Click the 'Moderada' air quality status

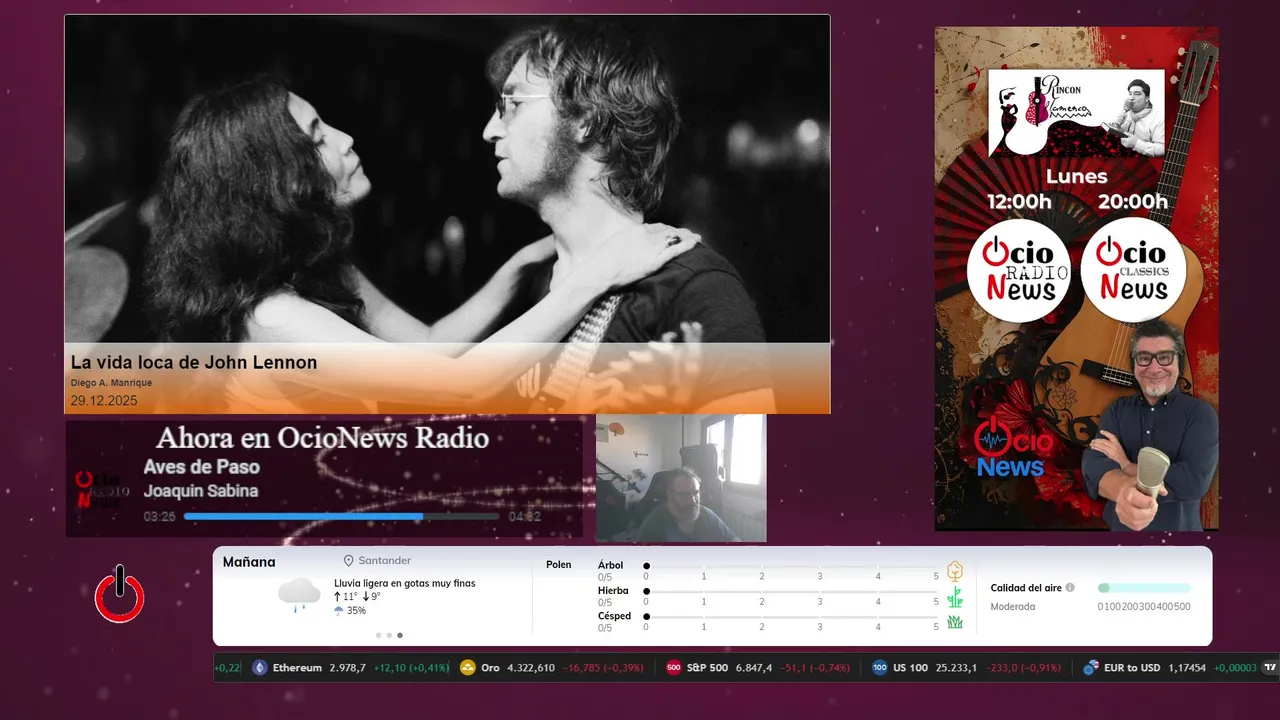pos(1013,607)
